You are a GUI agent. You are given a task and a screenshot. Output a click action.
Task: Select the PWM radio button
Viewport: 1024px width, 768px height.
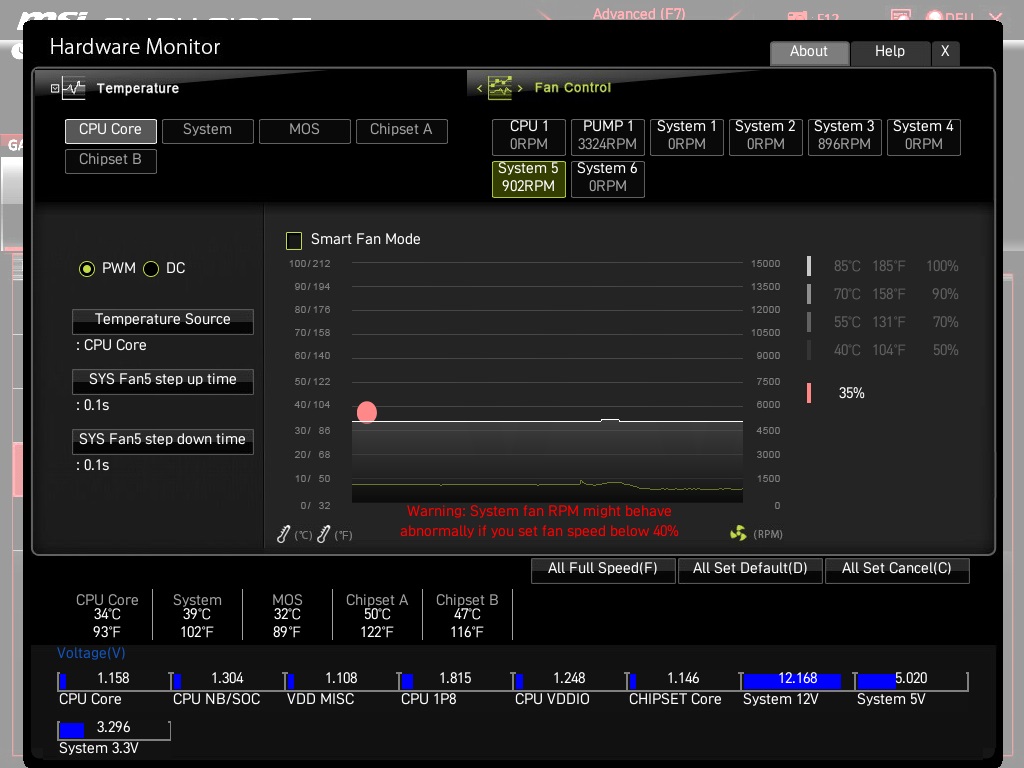[x=87, y=269]
